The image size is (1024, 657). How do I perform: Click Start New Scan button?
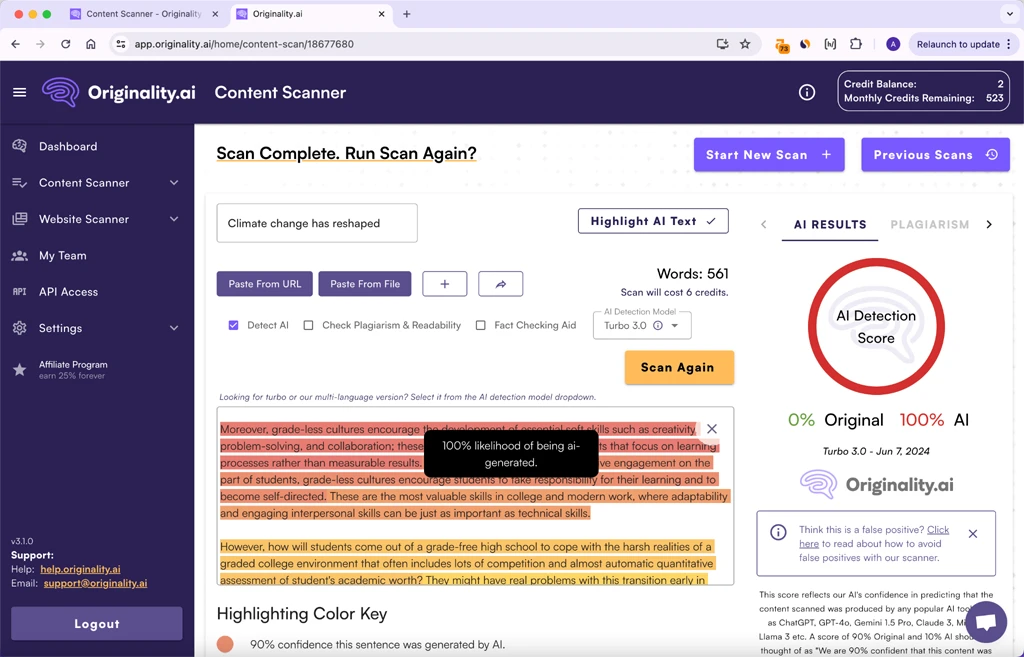pos(769,155)
